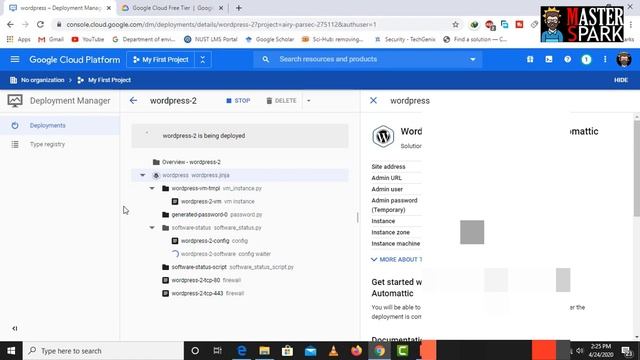Open the Apps bookmark
The width and height of the screenshot is (640, 360).
[x=19, y=39]
